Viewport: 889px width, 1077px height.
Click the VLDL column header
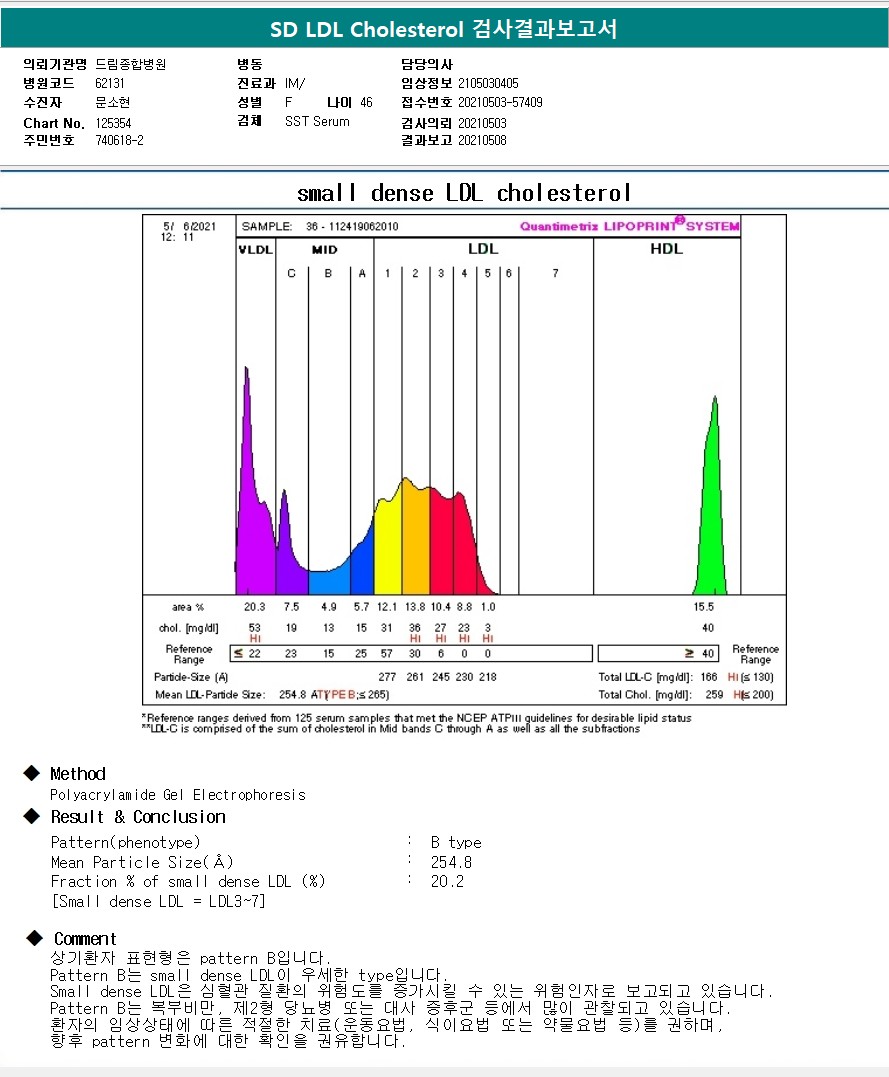(256, 249)
